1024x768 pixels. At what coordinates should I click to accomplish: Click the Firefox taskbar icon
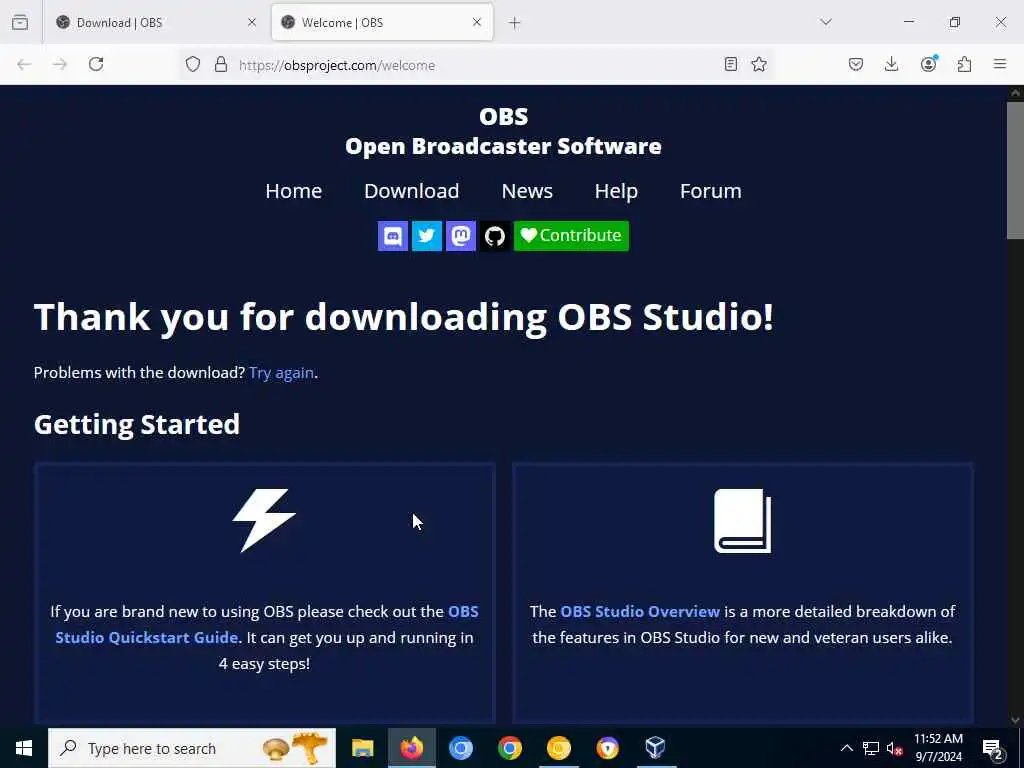pos(411,748)
